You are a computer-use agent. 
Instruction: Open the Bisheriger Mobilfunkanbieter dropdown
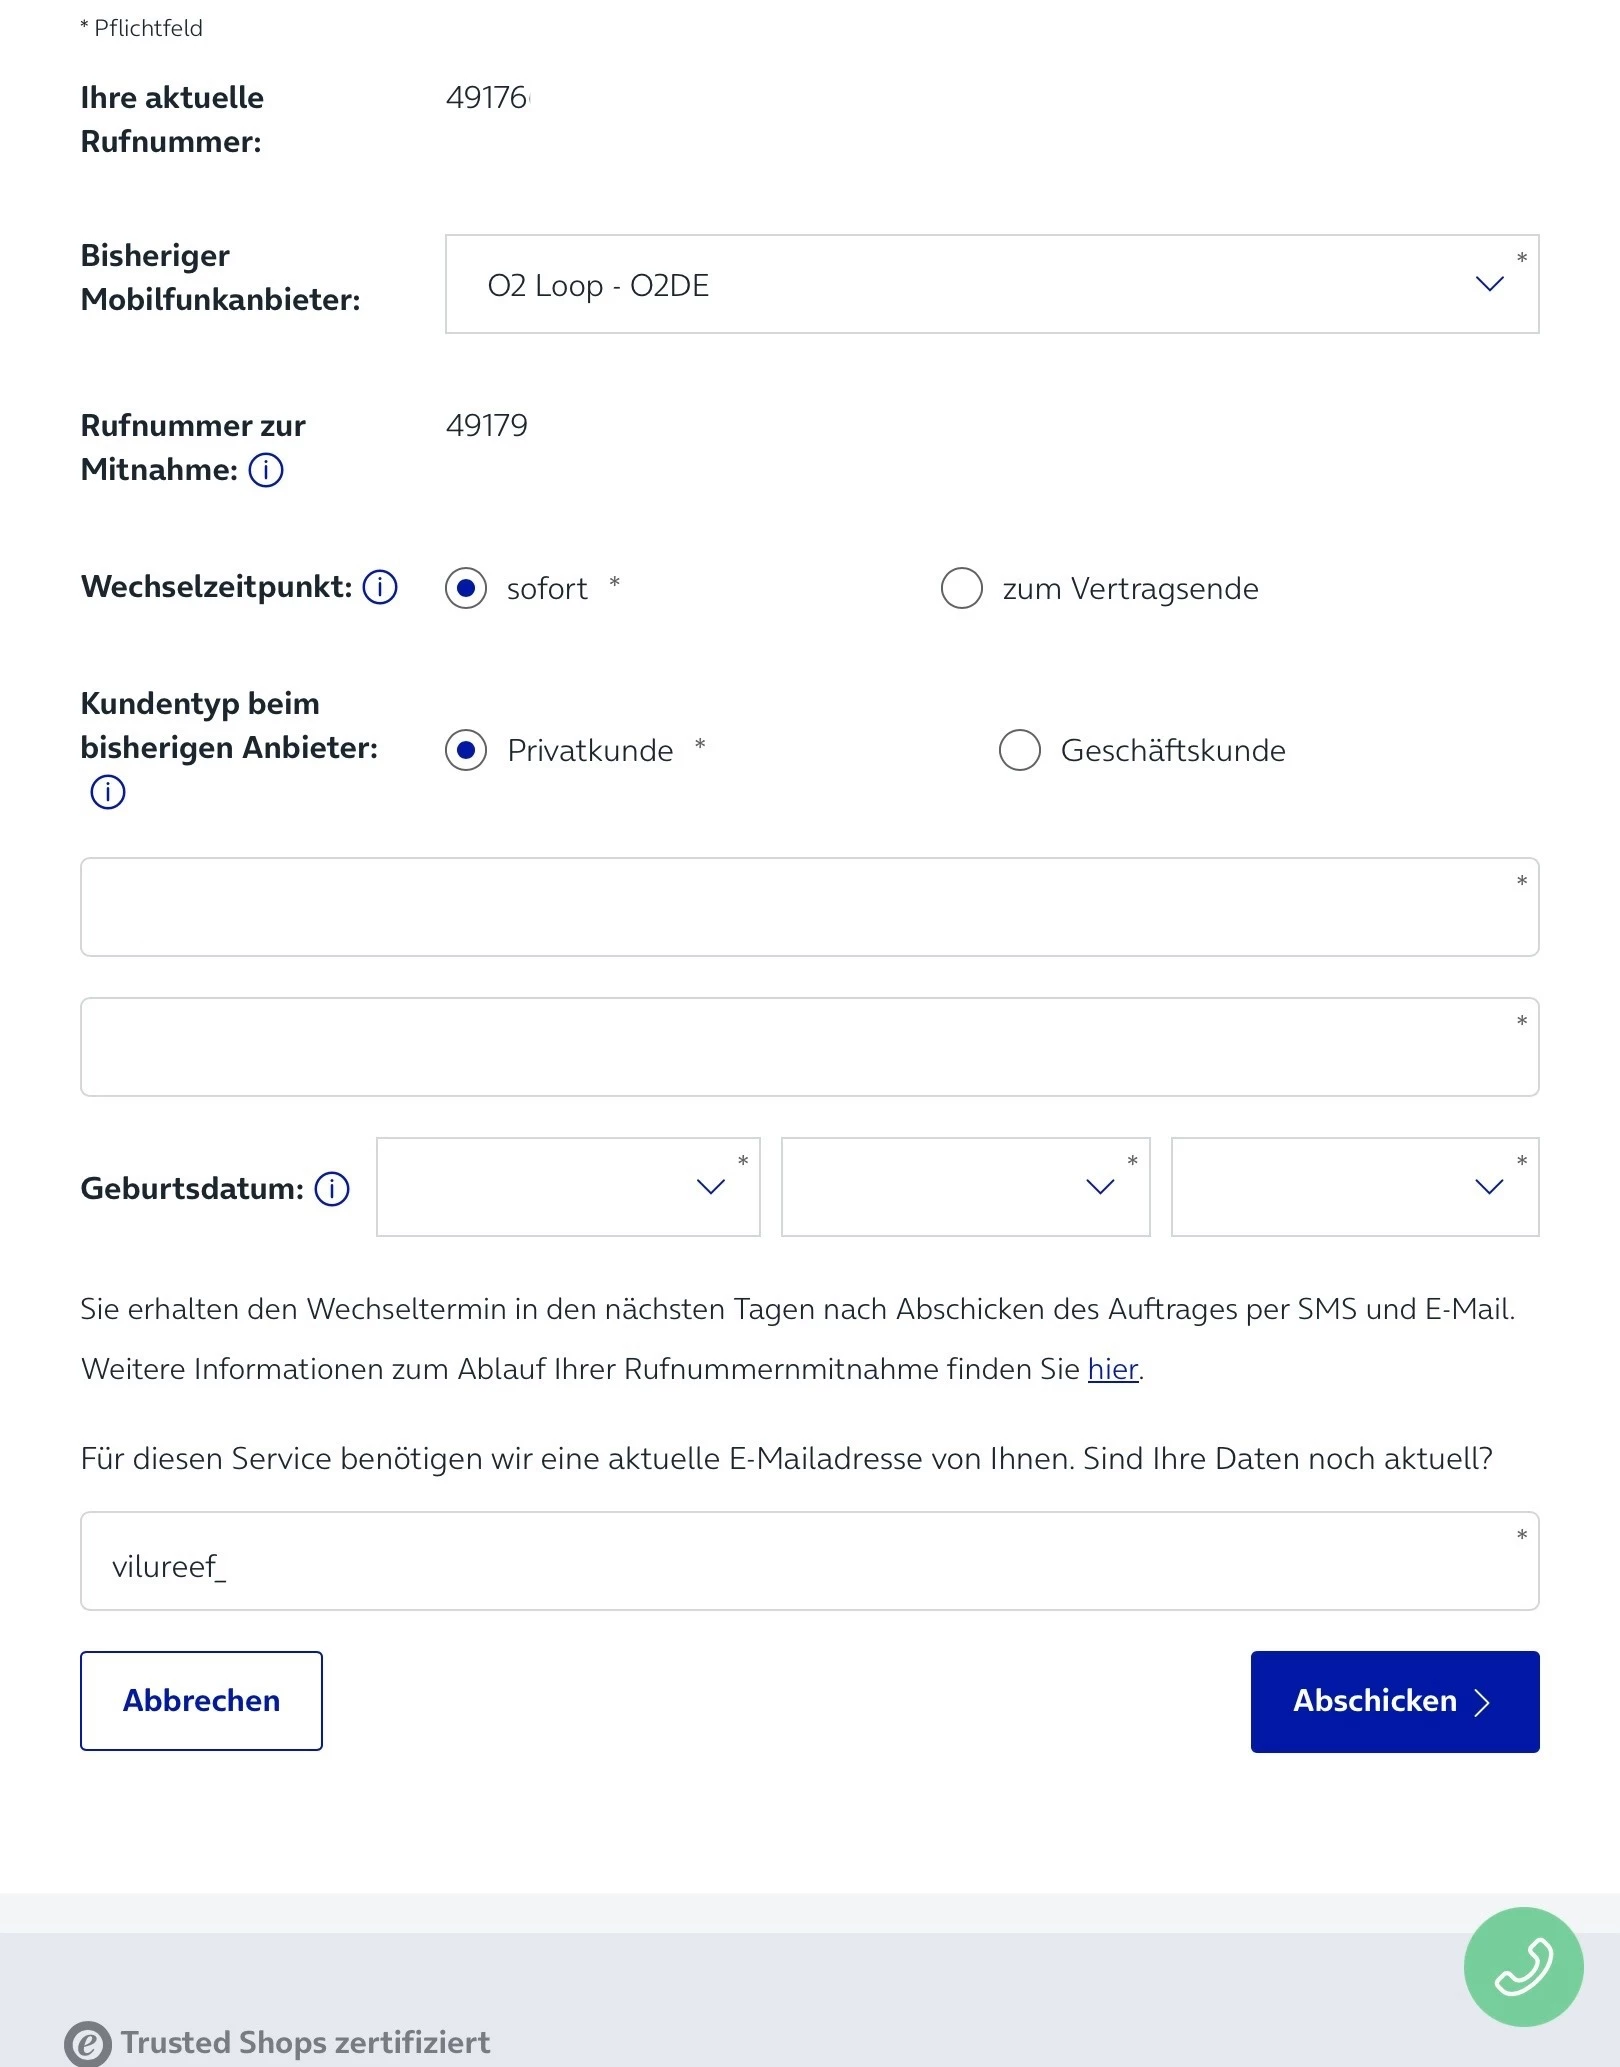(991, 285)
